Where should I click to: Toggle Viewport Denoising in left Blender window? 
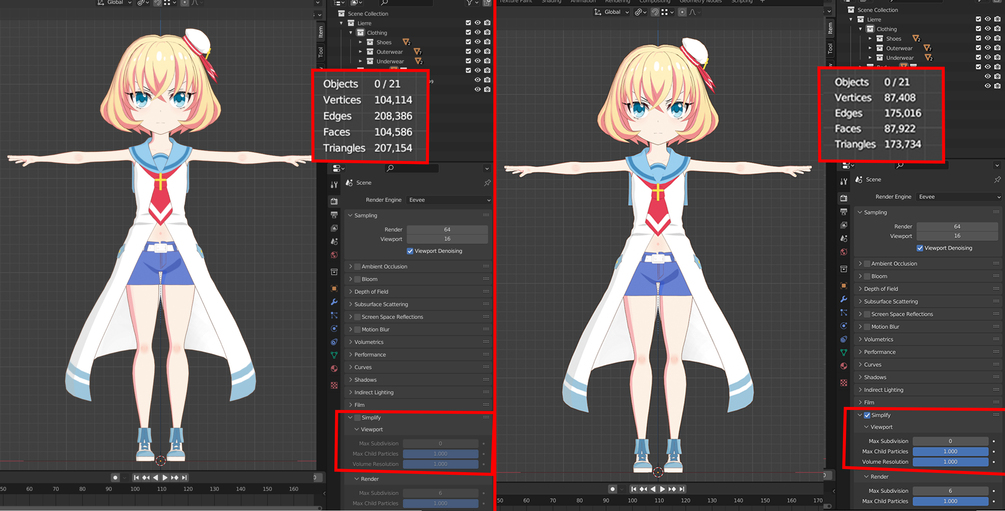pos(410,251)
